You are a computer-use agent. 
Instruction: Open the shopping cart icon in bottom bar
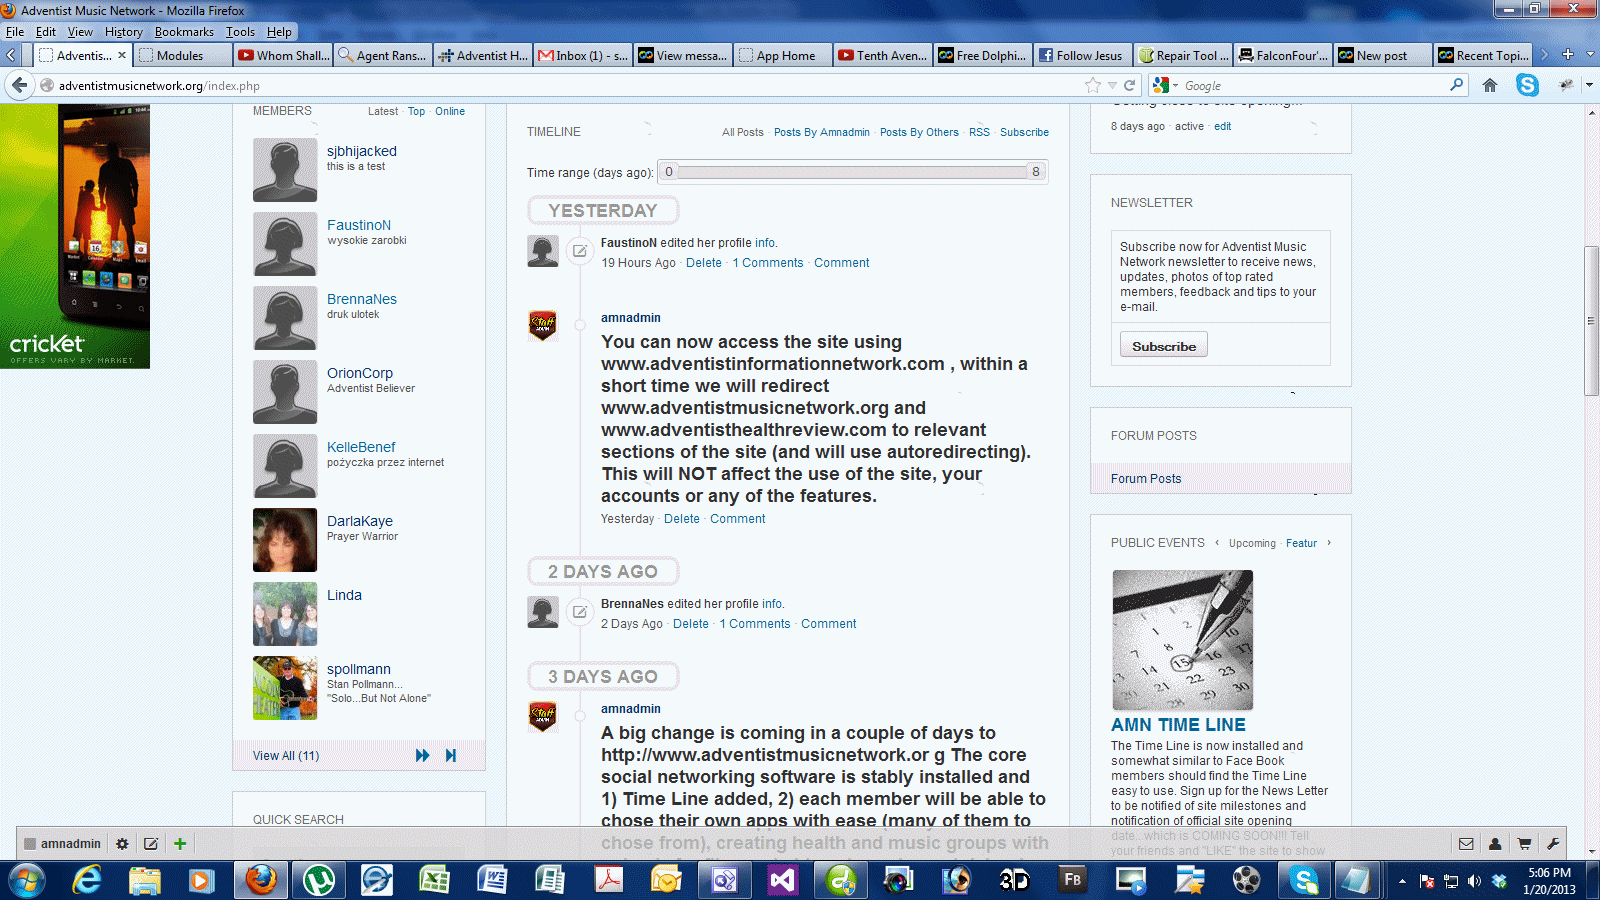click(1524, 844)
